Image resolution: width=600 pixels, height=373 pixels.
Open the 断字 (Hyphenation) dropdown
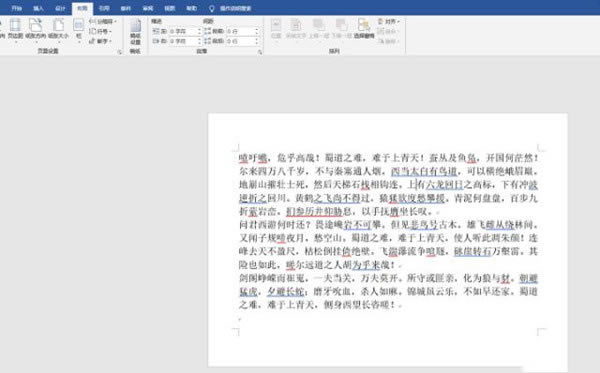[x=100, y=41]
